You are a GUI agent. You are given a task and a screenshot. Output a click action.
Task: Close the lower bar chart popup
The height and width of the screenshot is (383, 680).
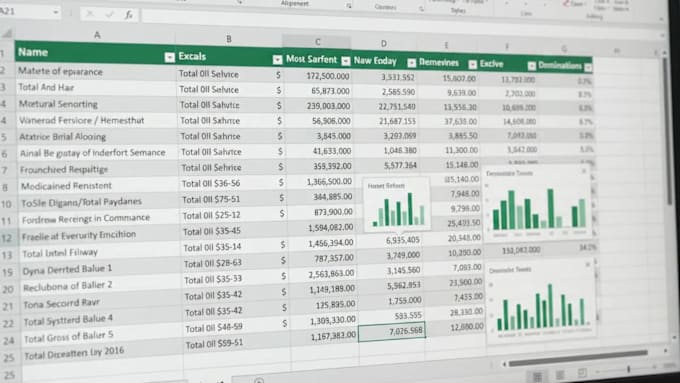[x=588, y=264]
